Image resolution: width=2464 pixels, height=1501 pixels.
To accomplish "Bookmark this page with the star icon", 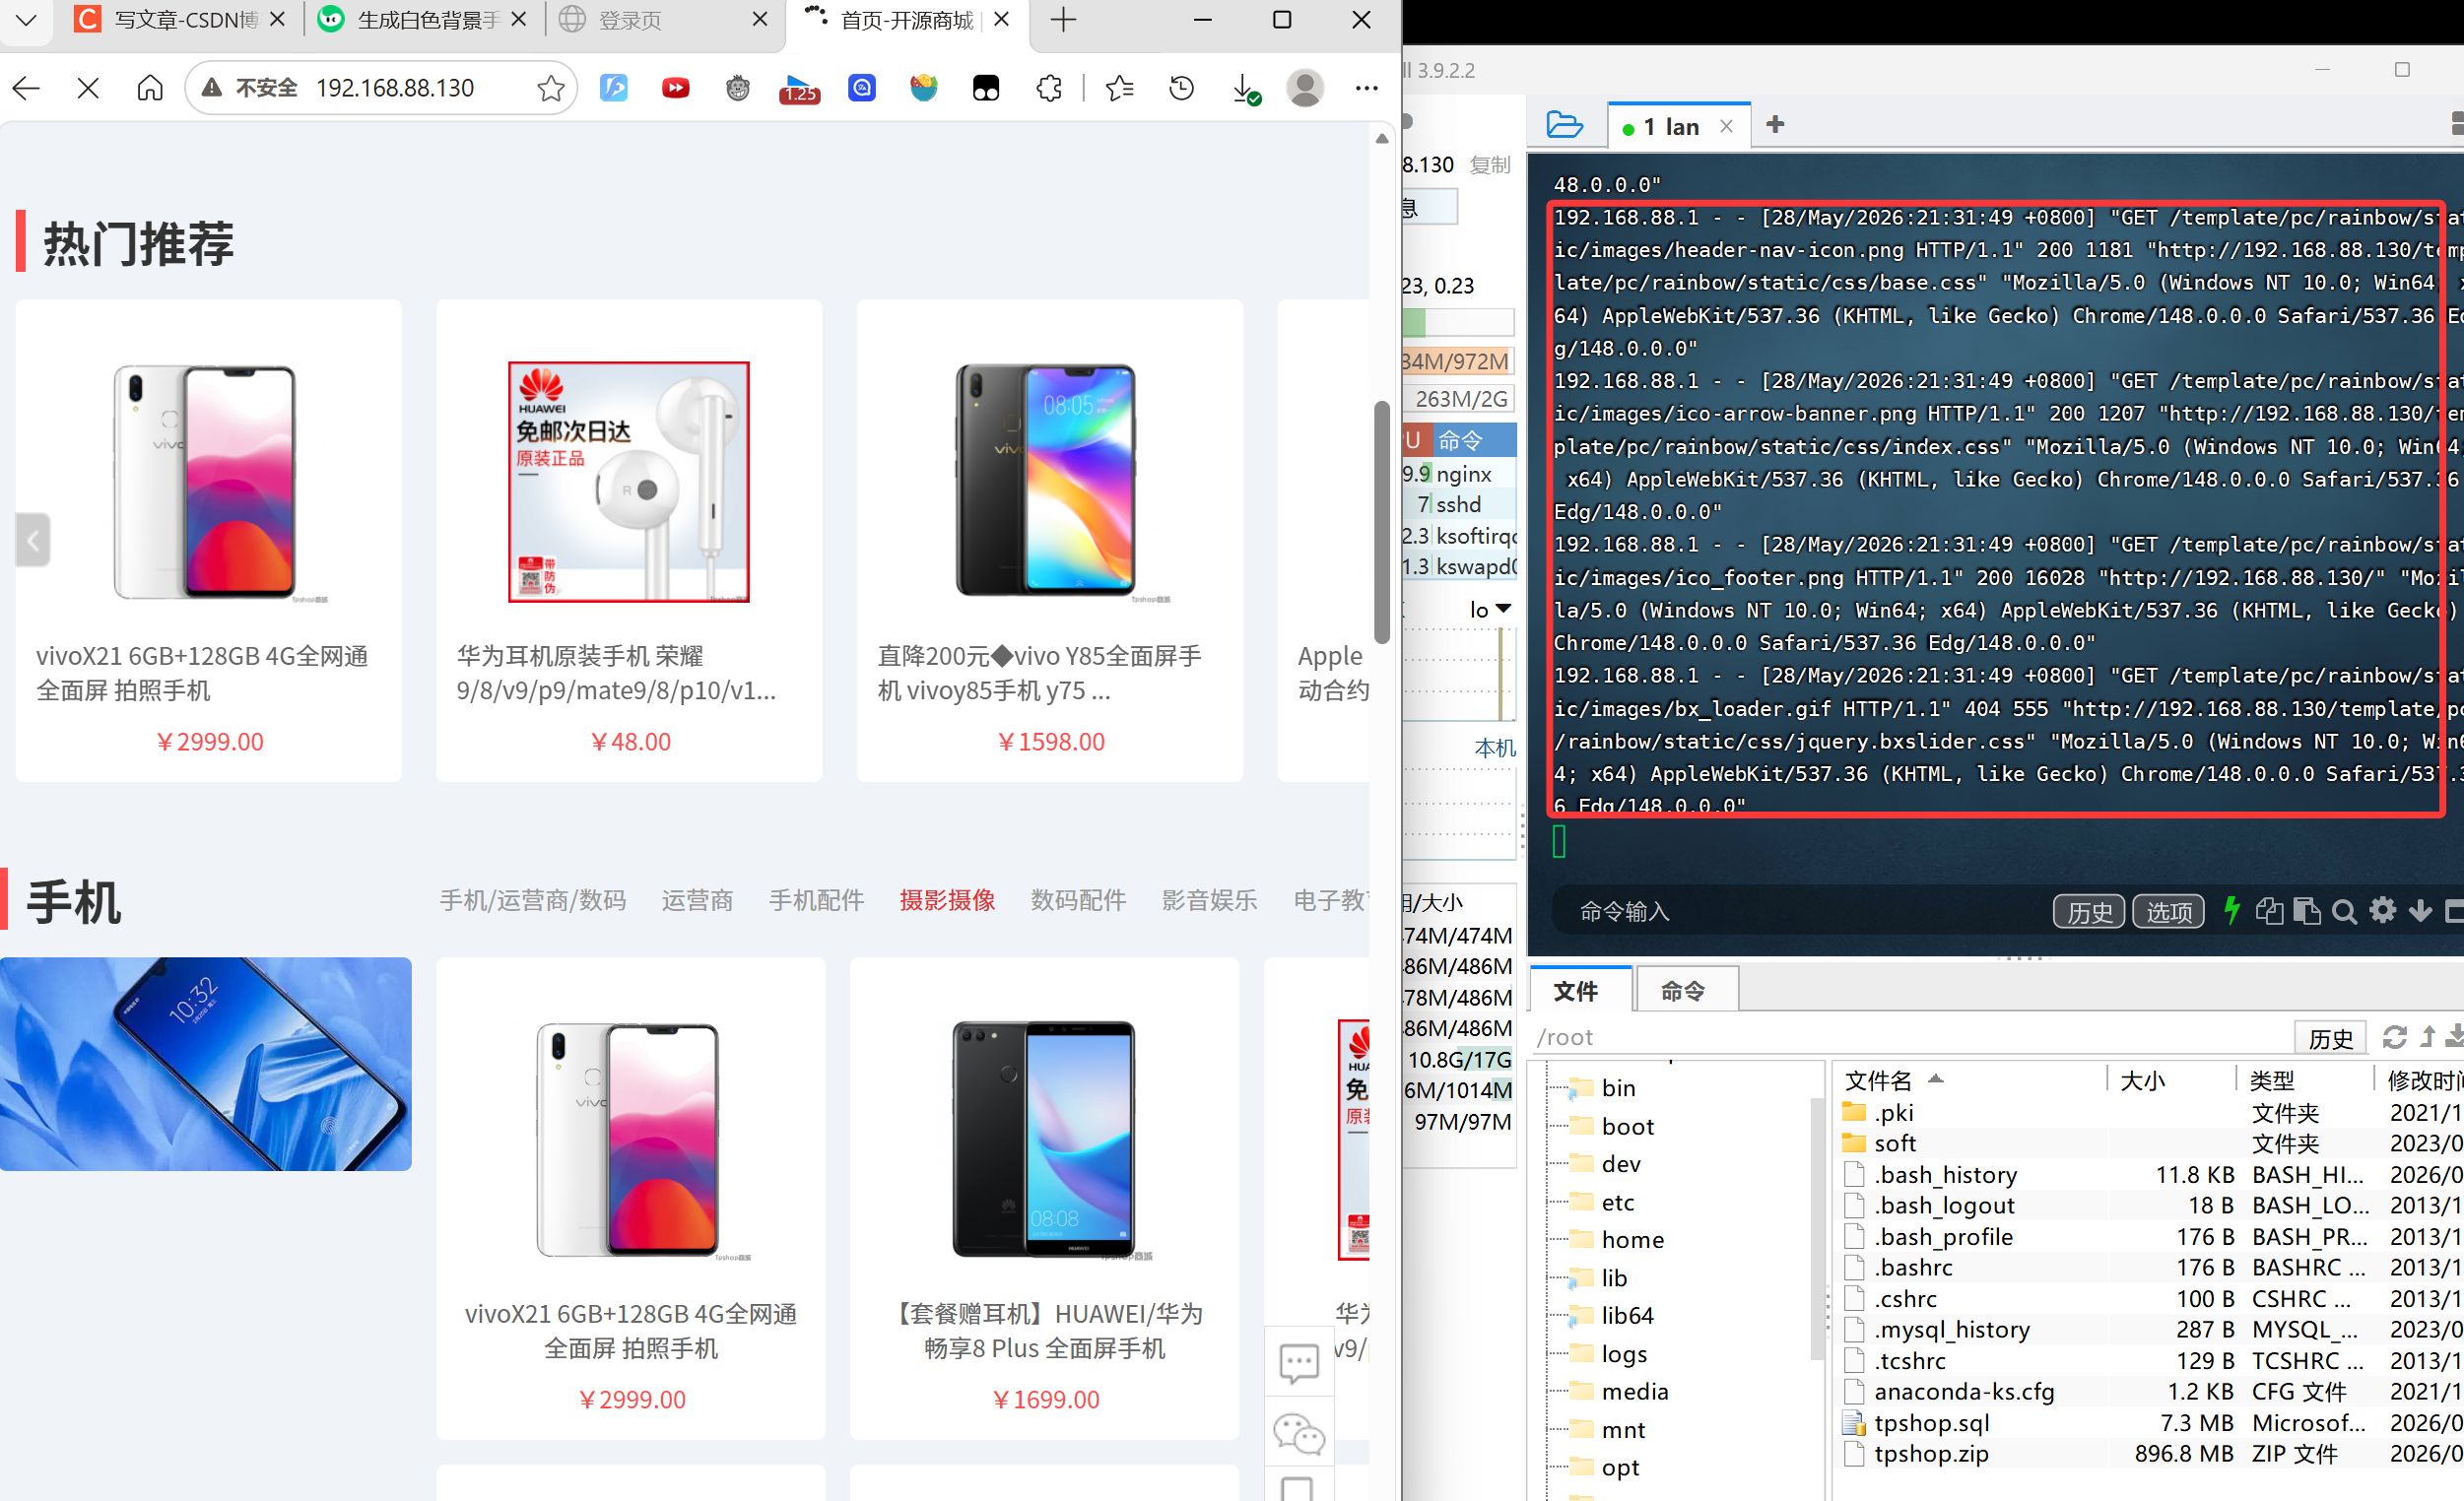I will point(550,89).
